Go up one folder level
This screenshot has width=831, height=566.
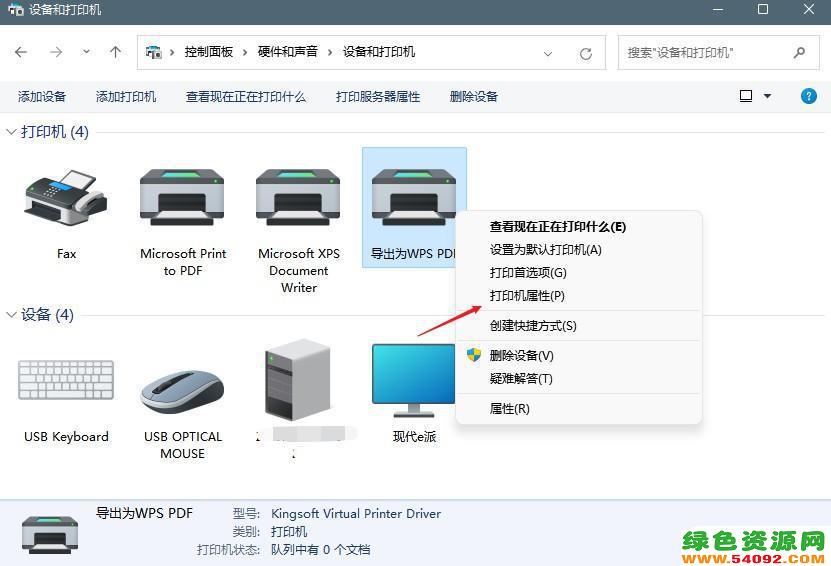tap(116, 52)
